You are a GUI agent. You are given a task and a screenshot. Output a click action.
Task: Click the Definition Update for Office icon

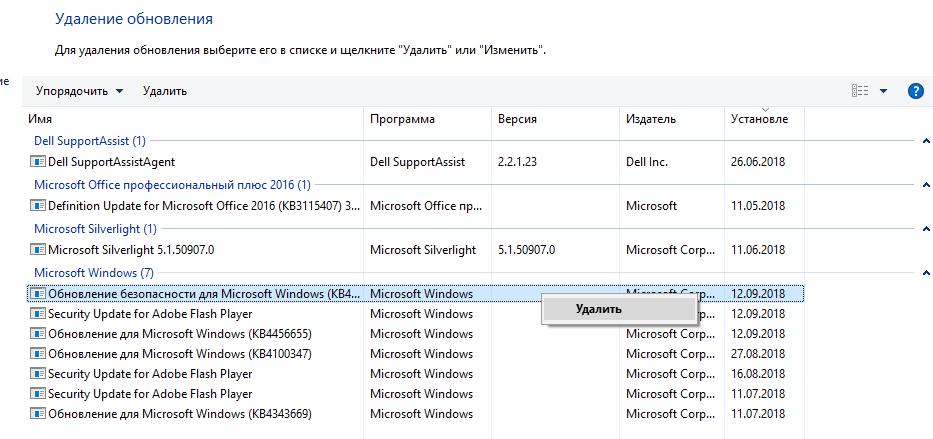pos(37,206)
